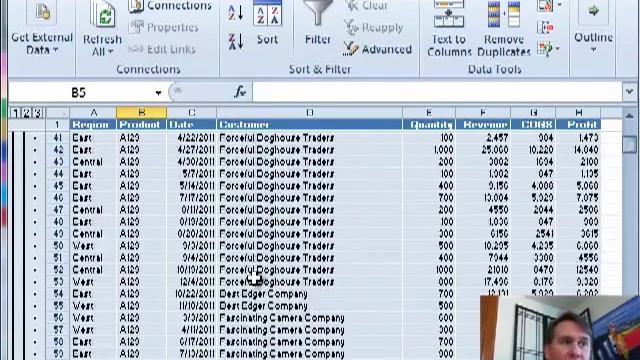Expand the formula bar
640x360 pixels.
(629, 92)
